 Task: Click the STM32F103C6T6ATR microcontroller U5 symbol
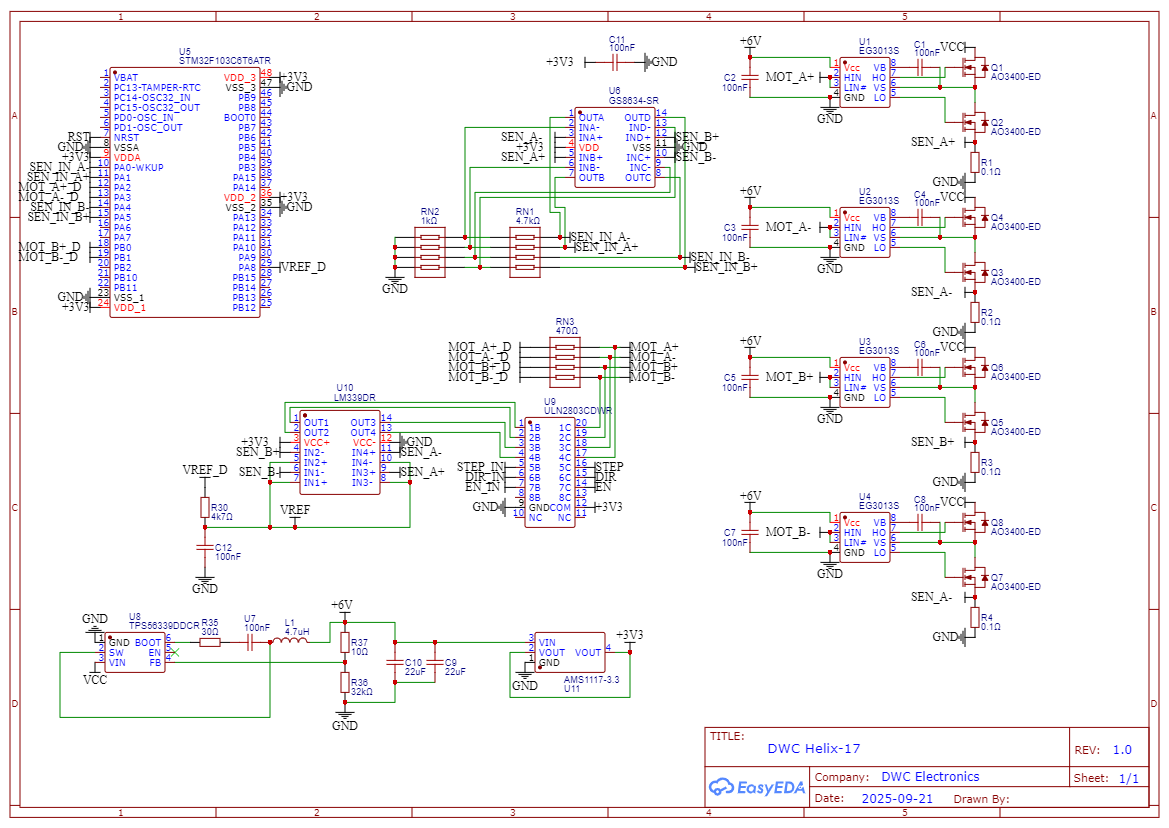click(184, 192)
